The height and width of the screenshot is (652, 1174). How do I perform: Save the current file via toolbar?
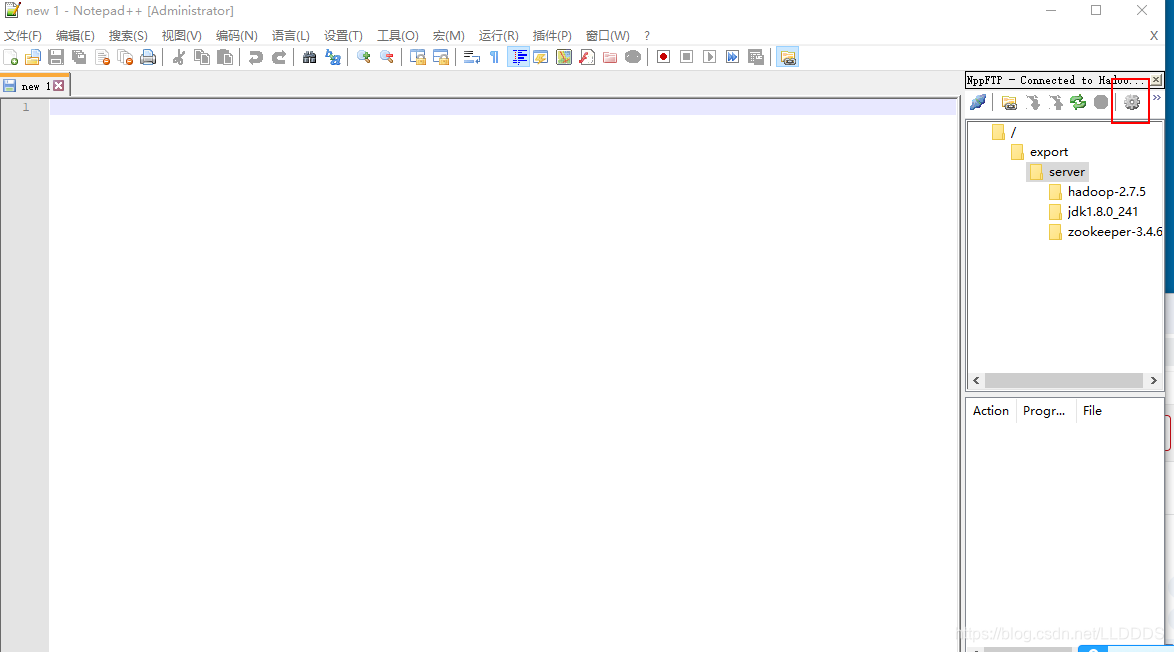[55, 57]
